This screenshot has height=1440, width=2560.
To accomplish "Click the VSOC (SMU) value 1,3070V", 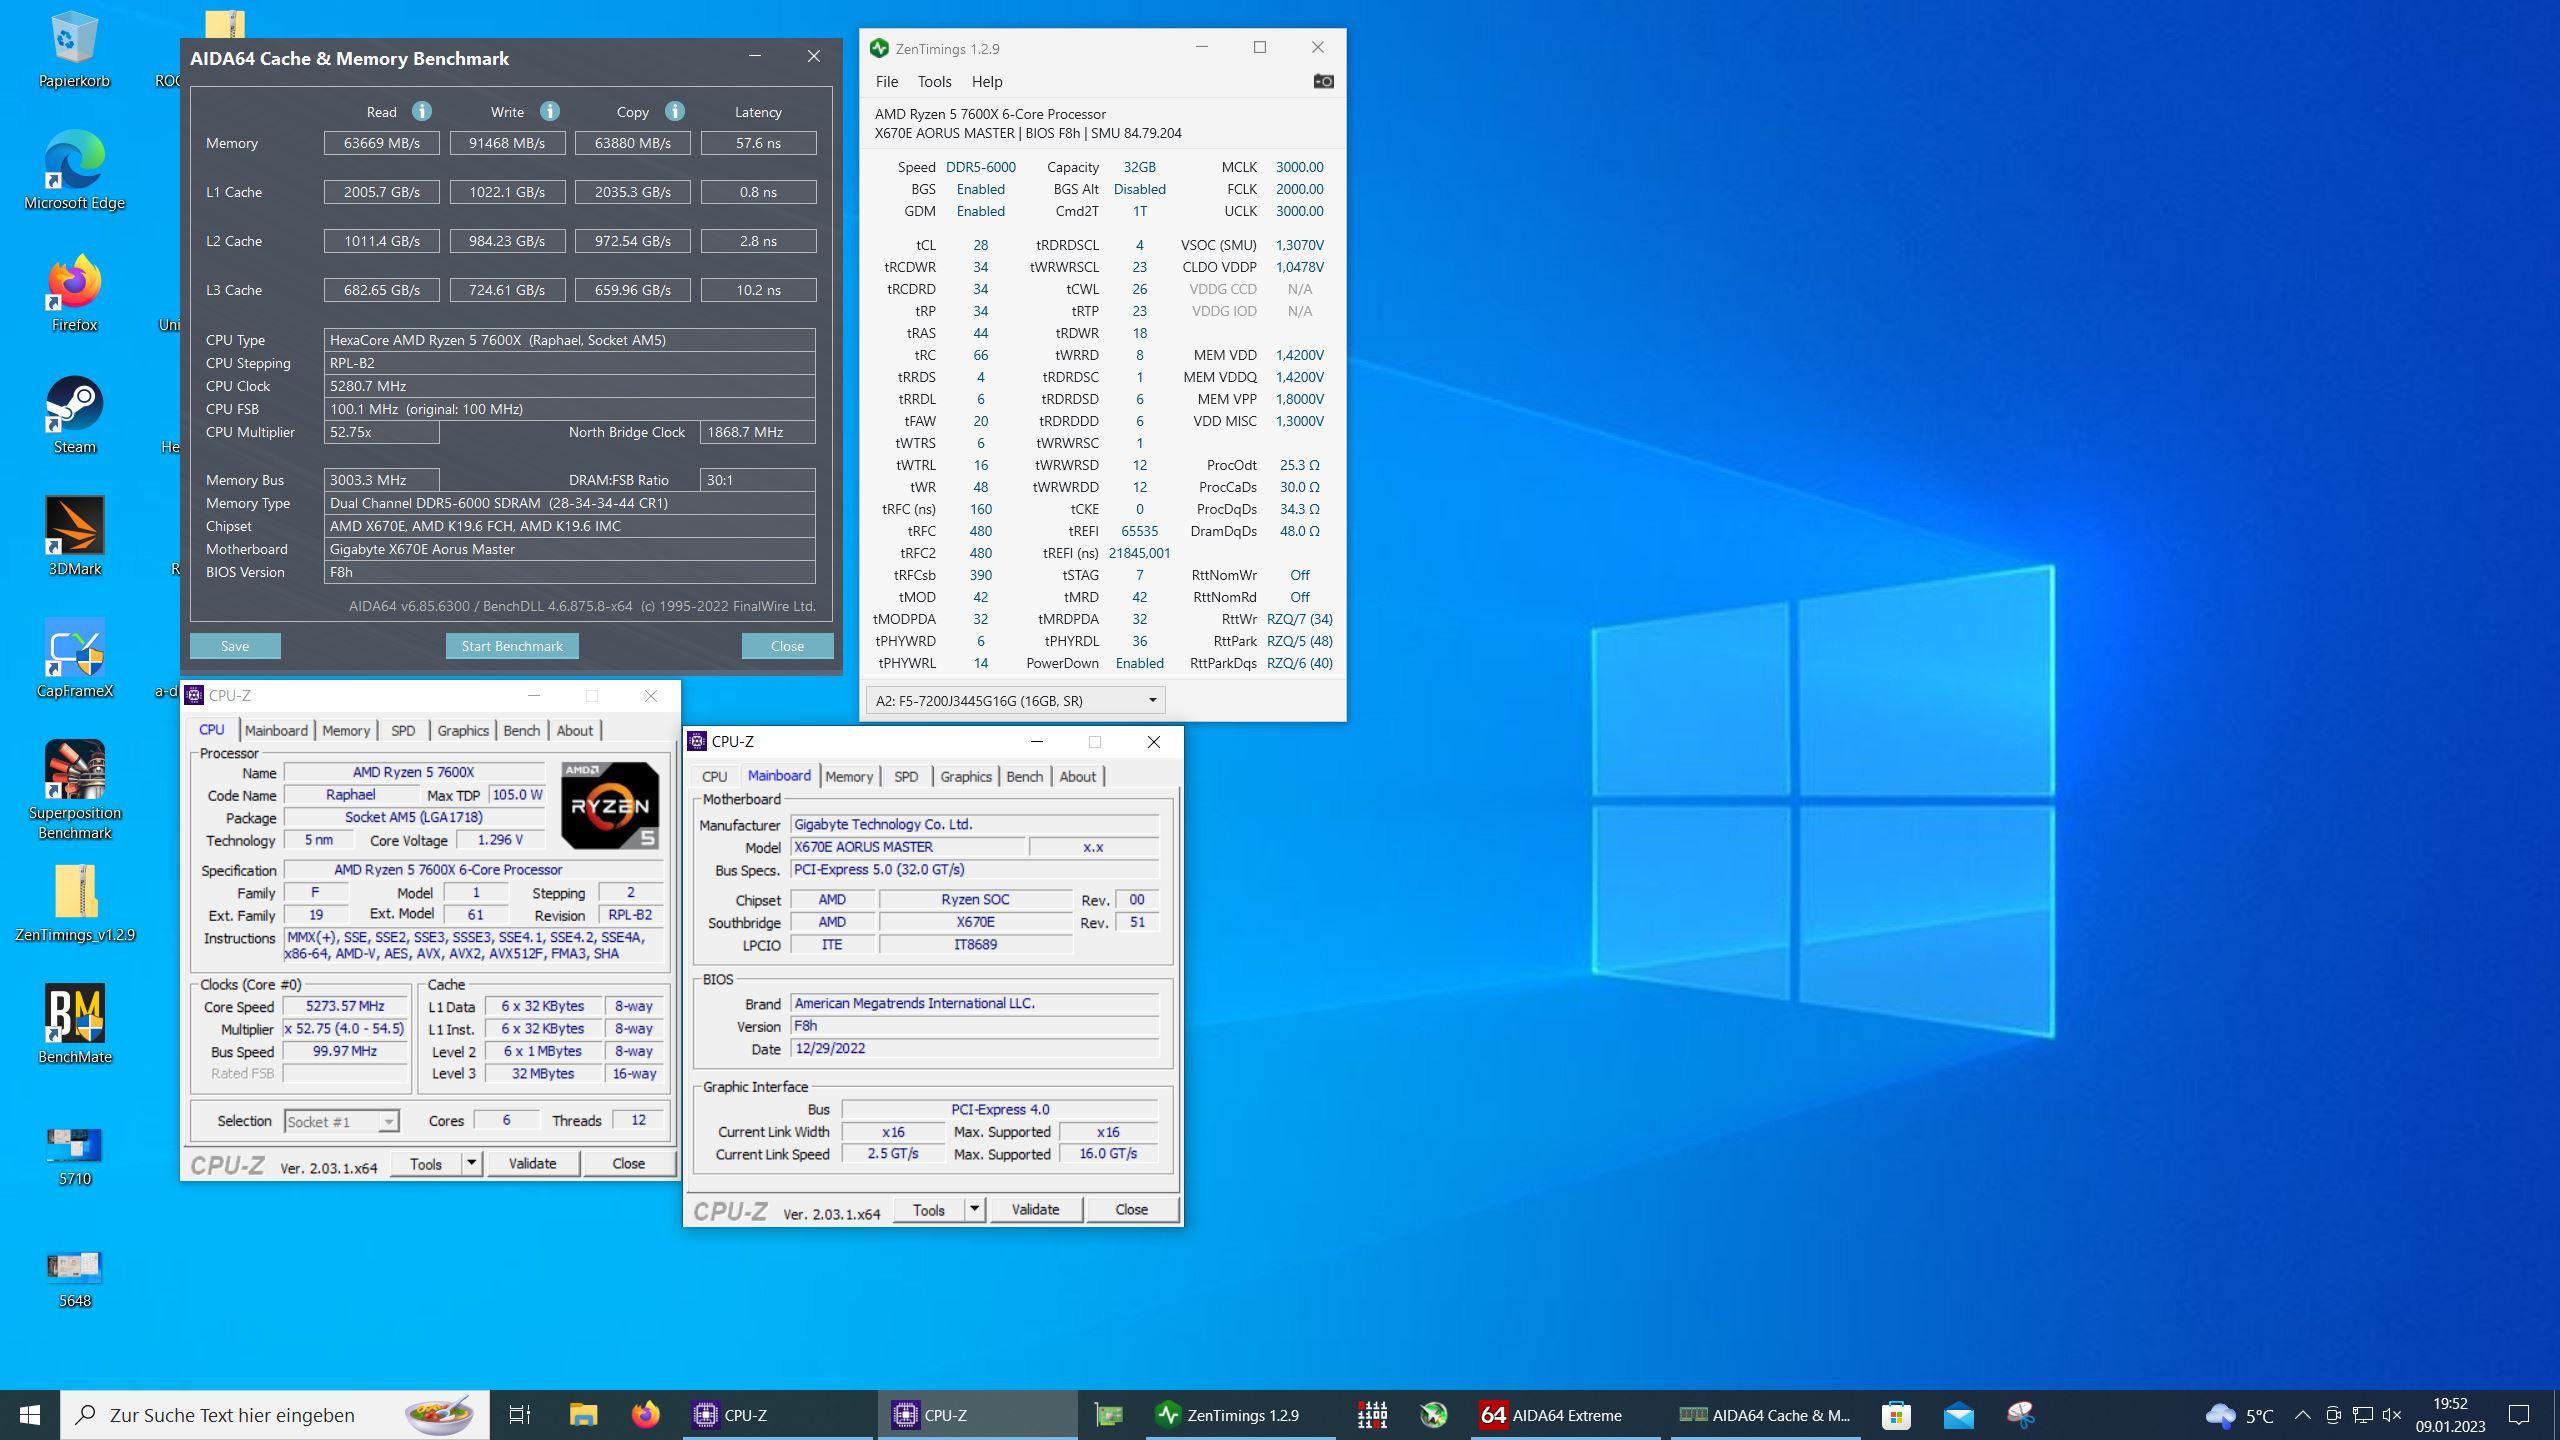I will (x=1299, y=245).
